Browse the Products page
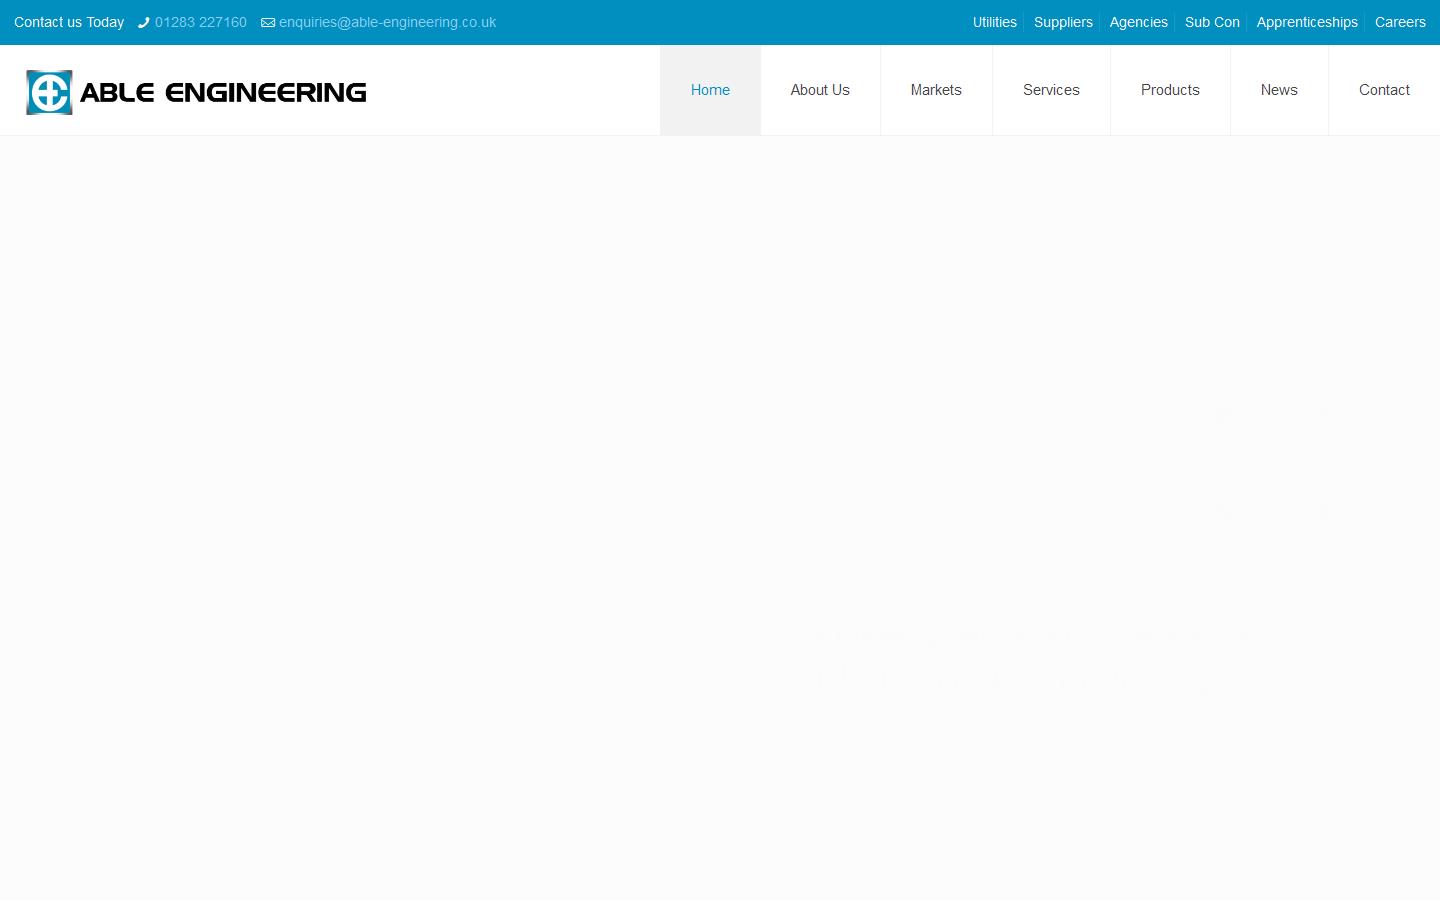Image resolution: width=1440 pixels, height=900 pixels. [x=1170, y=90]
